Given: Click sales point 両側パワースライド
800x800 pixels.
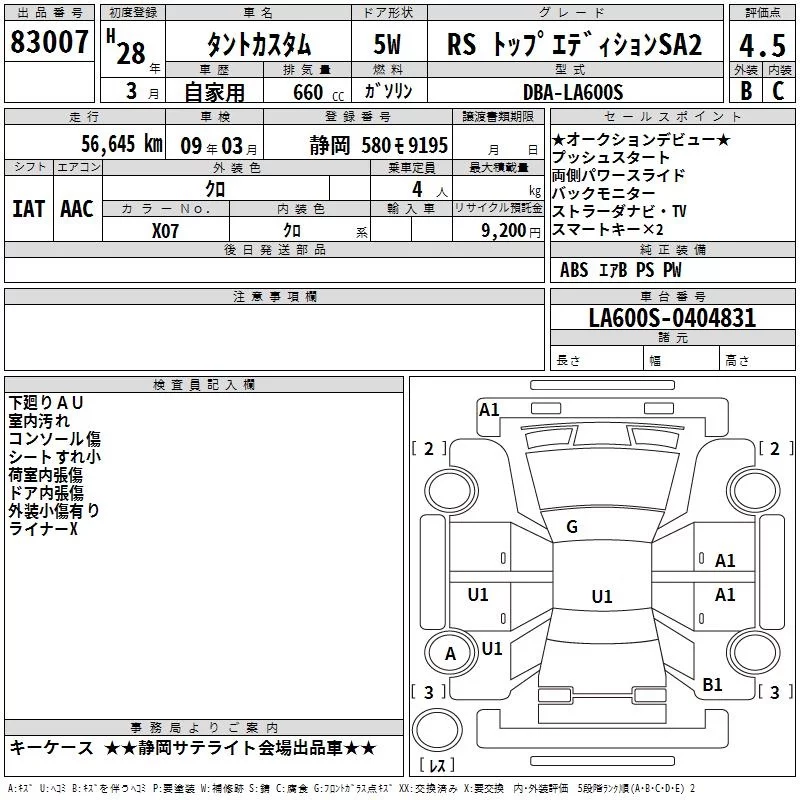Looking at the screenshot, I should point(618,176).
